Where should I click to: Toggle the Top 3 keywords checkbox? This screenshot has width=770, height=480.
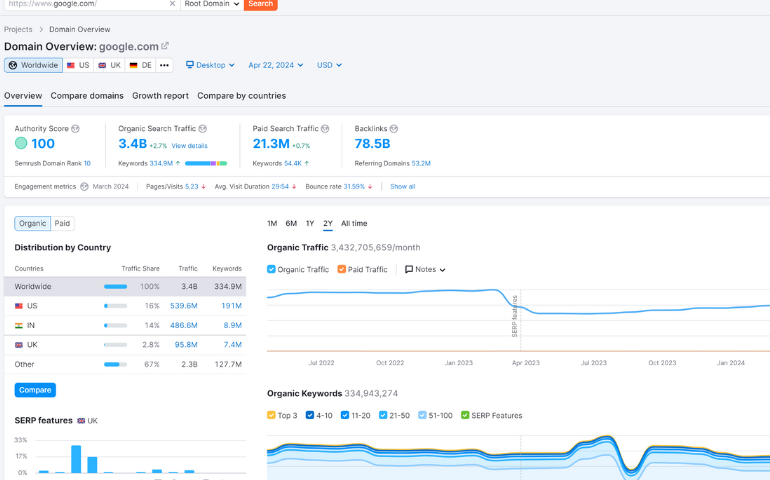(x=272, y=415)
